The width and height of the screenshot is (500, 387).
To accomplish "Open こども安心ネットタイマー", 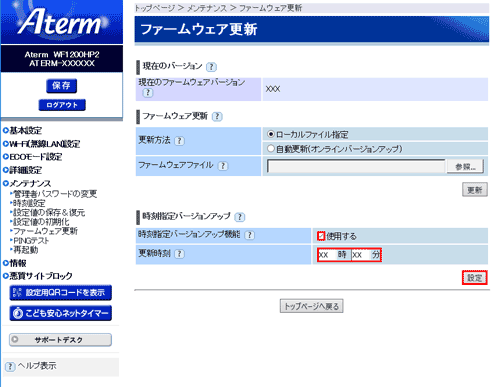I will tap(61, 313).
